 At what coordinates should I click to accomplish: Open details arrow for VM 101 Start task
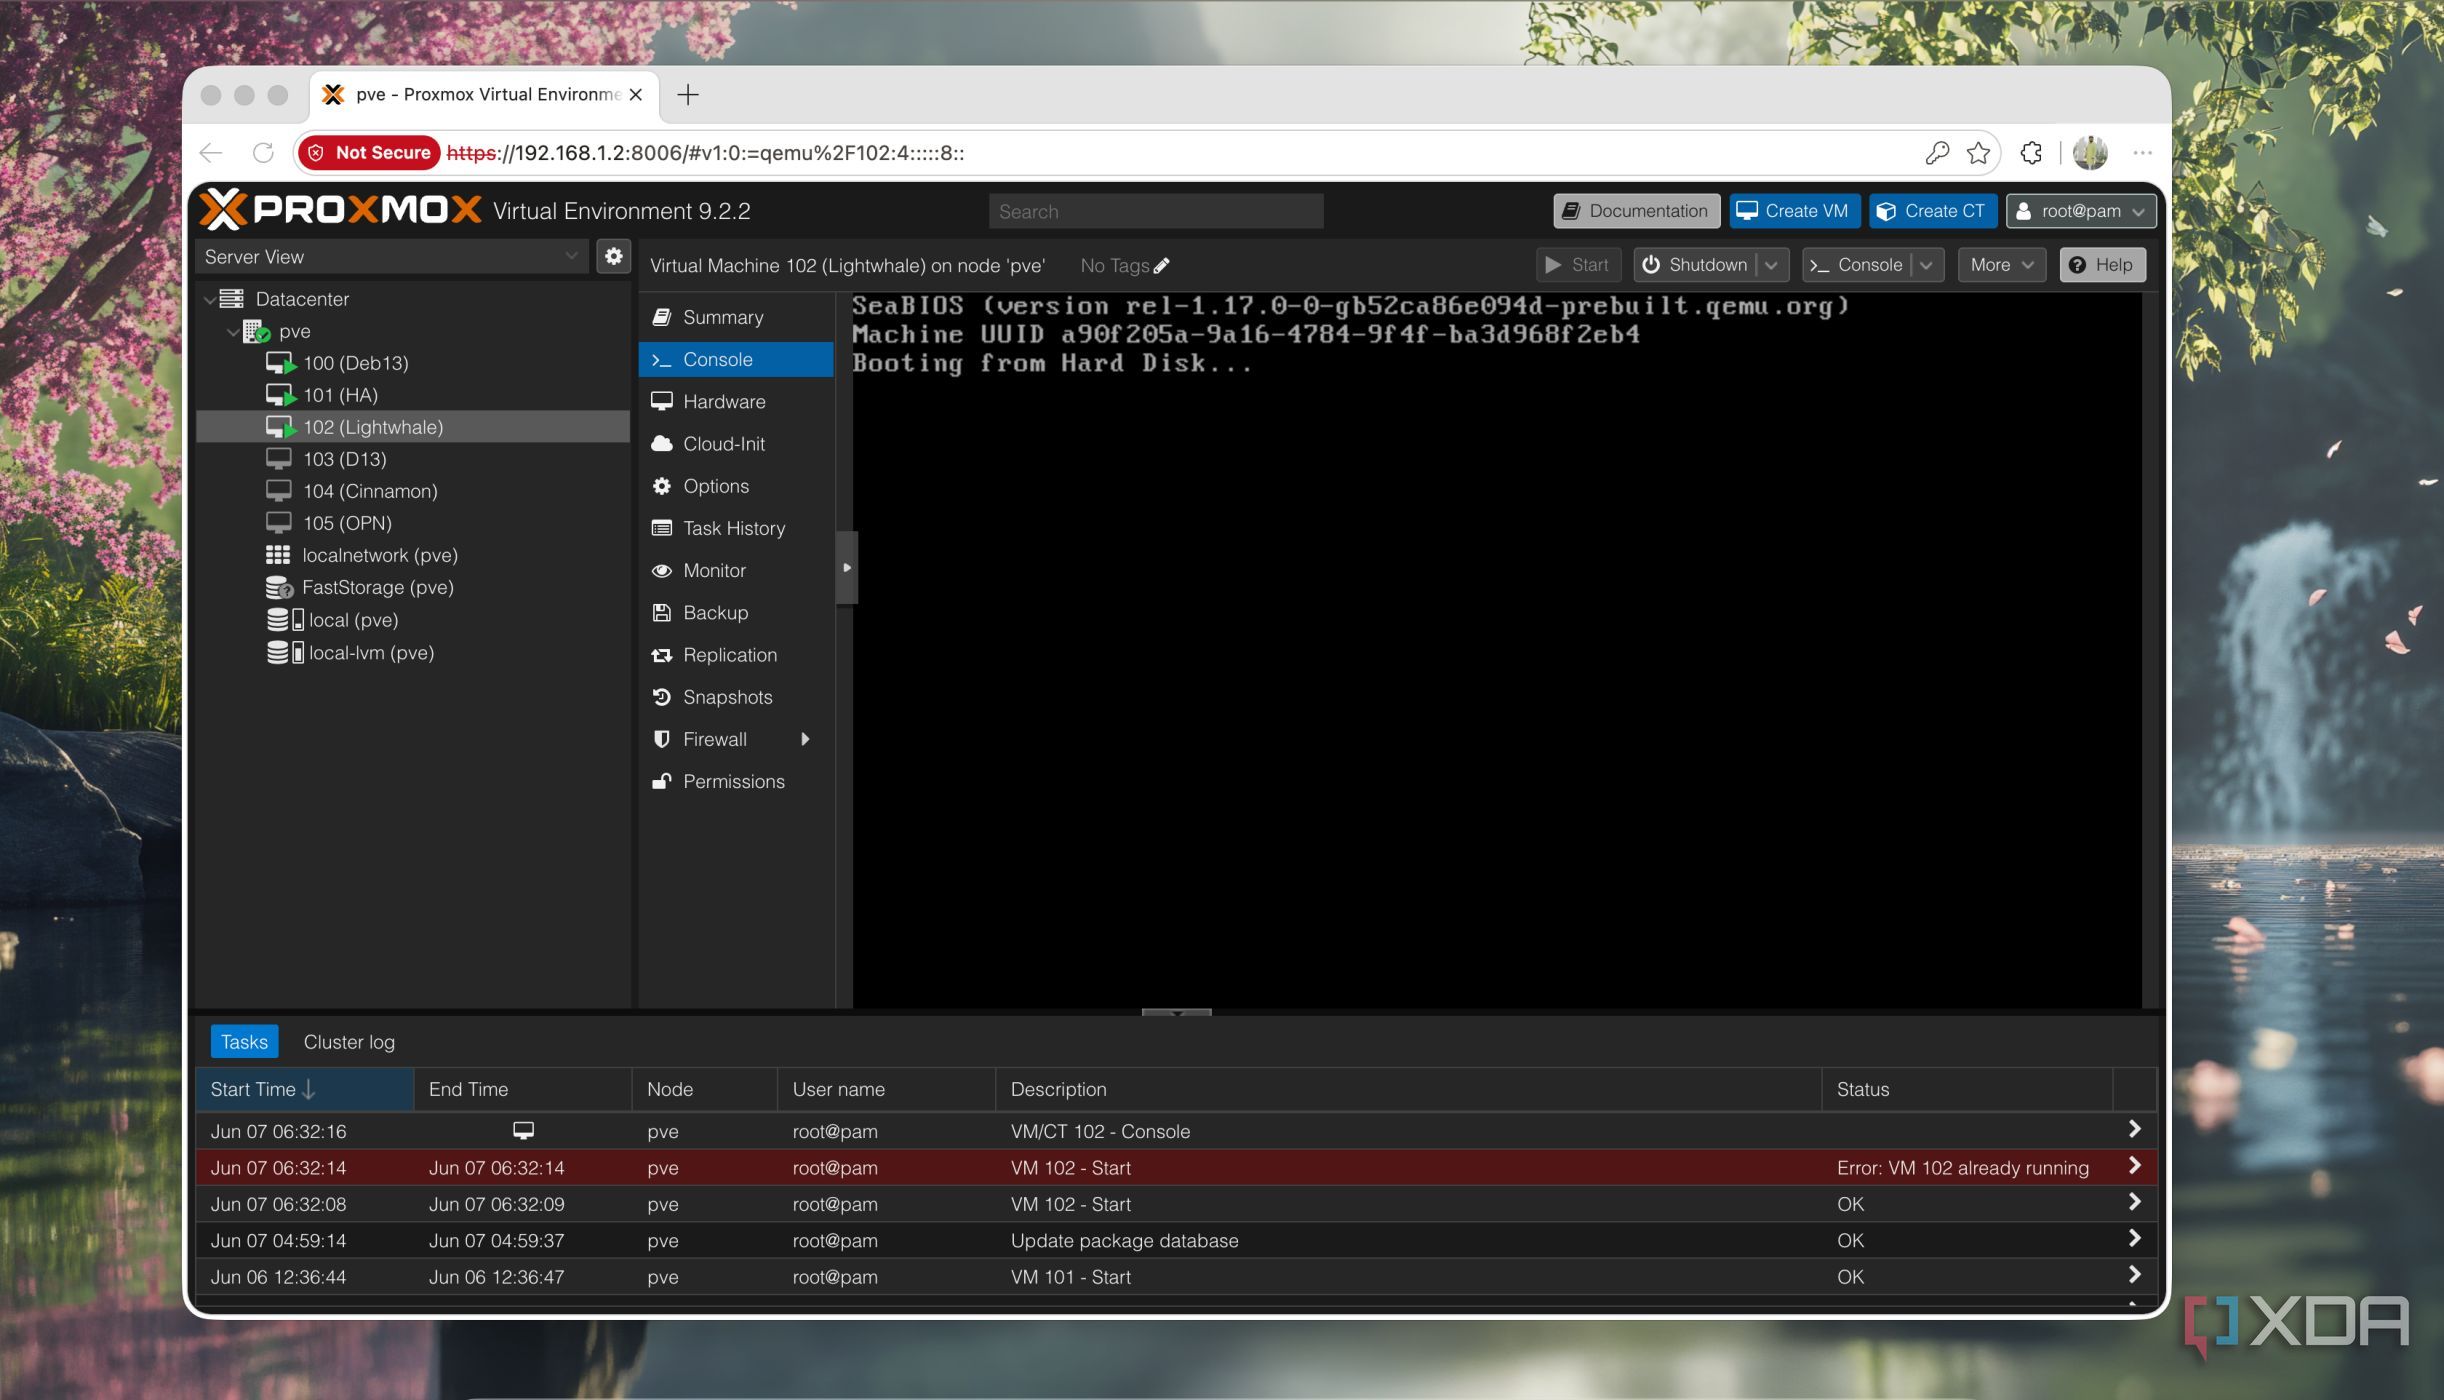tap(2134, 1275)
